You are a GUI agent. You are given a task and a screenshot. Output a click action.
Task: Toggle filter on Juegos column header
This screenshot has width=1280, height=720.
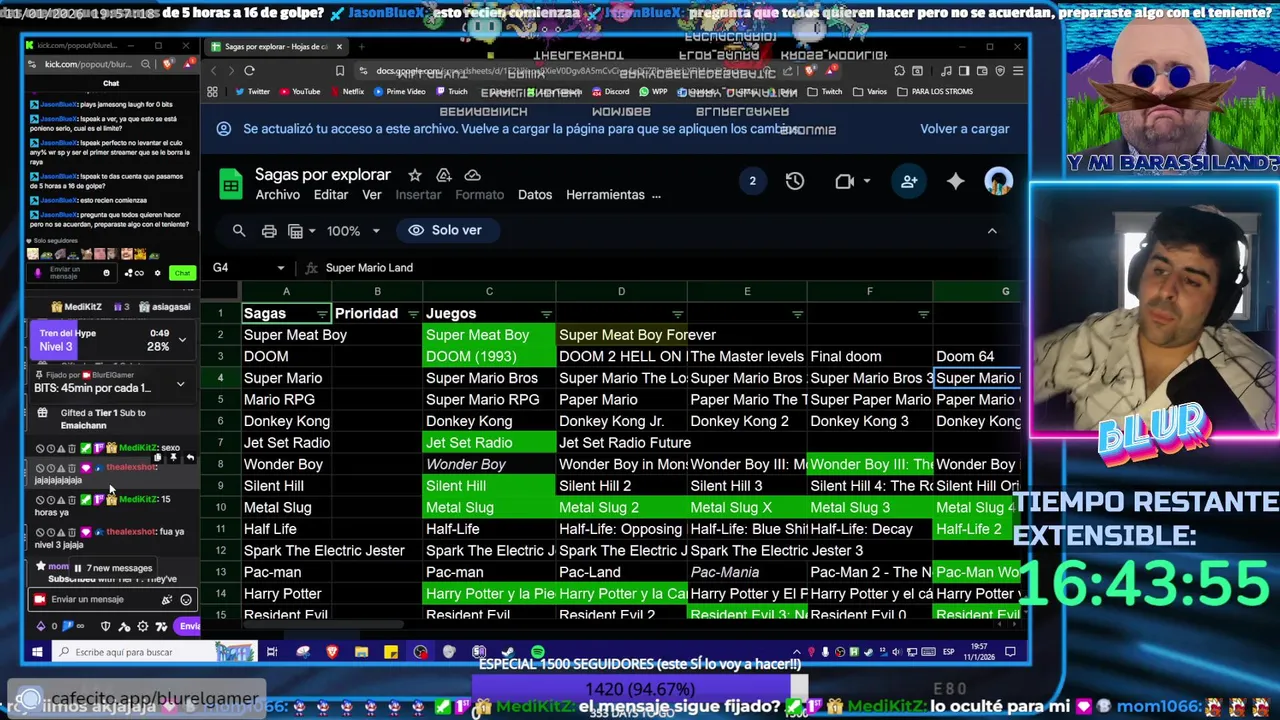pos(546,314)
